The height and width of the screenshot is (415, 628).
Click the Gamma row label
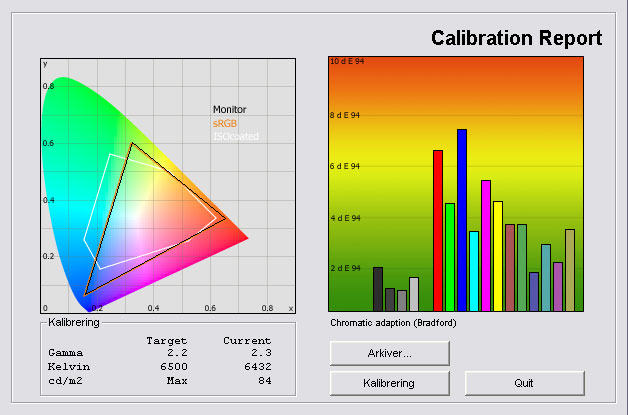click(65, 353)
